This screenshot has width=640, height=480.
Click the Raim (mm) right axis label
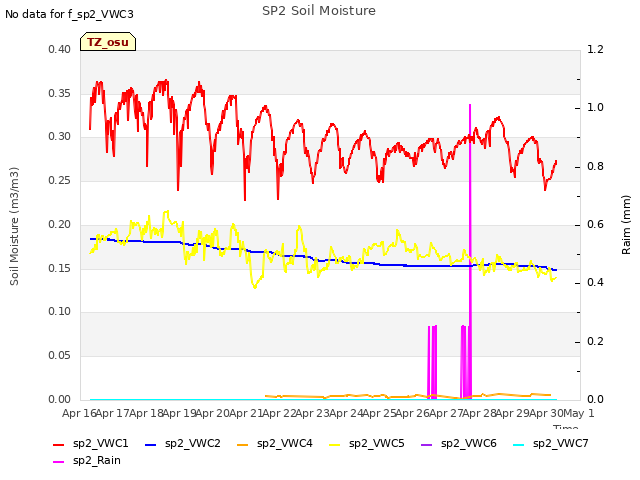626,225
